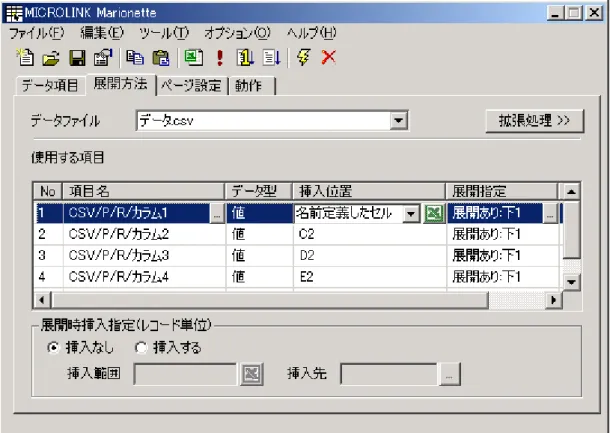Select the 挿入なし radio button
The image size is (610, 433).
click(x=53, y=347)
